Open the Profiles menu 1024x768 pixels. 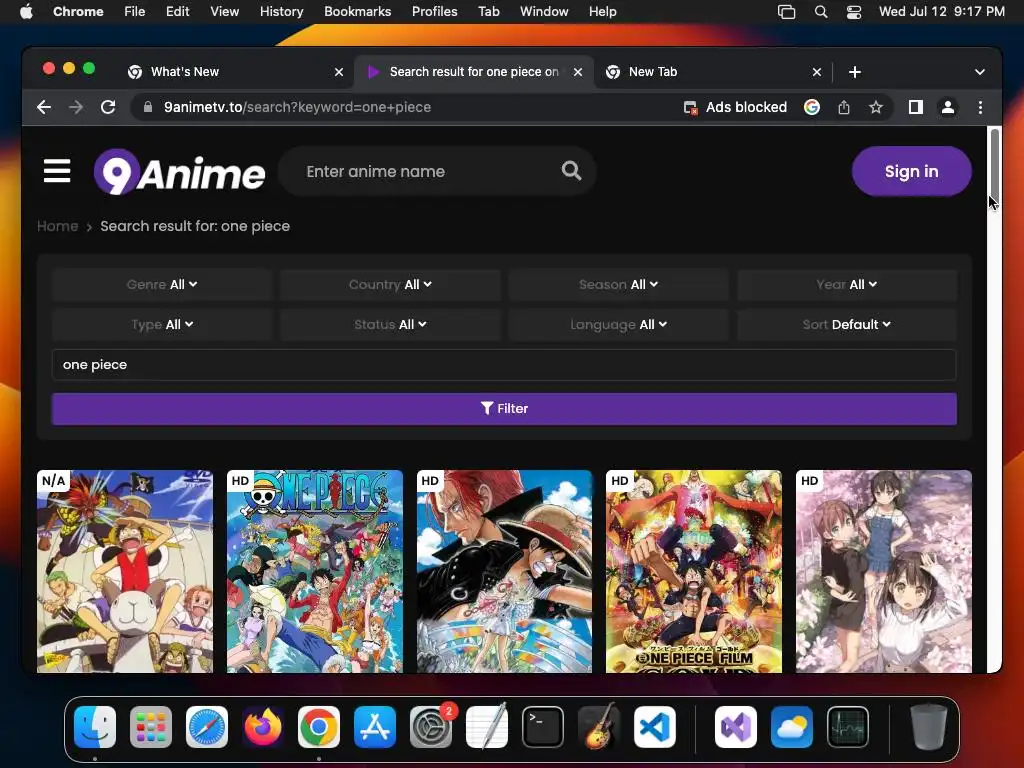434,12
